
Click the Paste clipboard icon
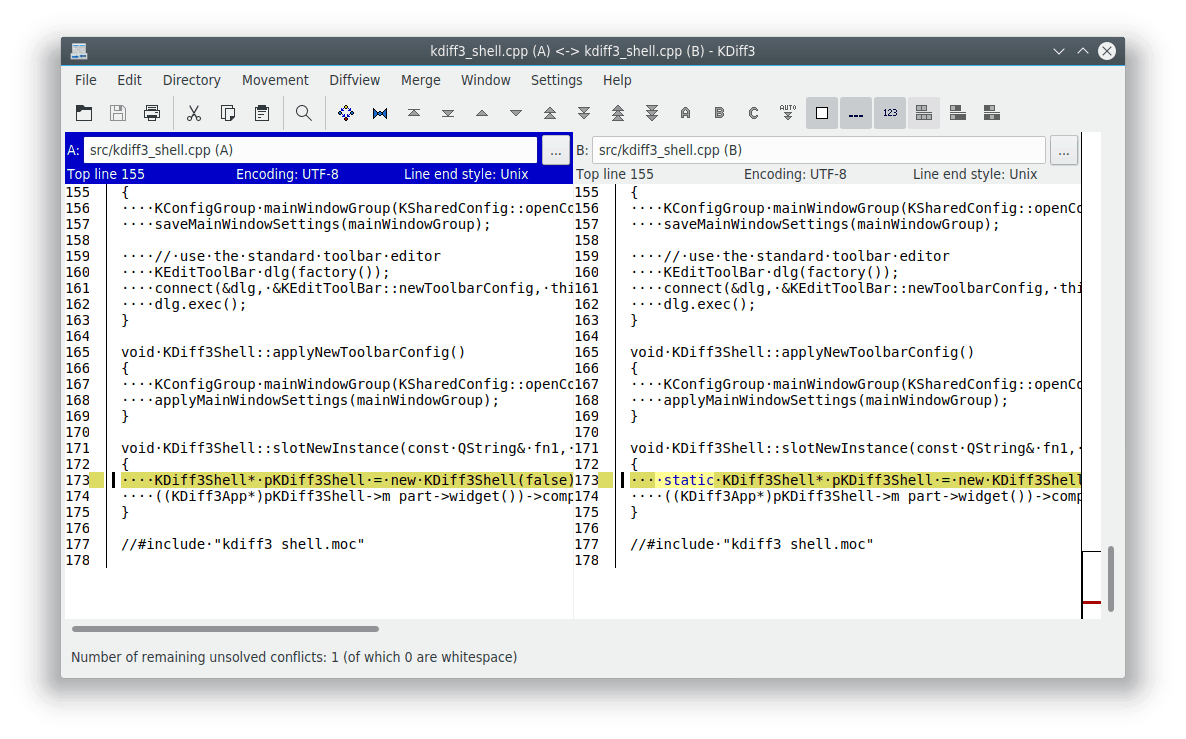pyautogui.click(x=262, y=113)
